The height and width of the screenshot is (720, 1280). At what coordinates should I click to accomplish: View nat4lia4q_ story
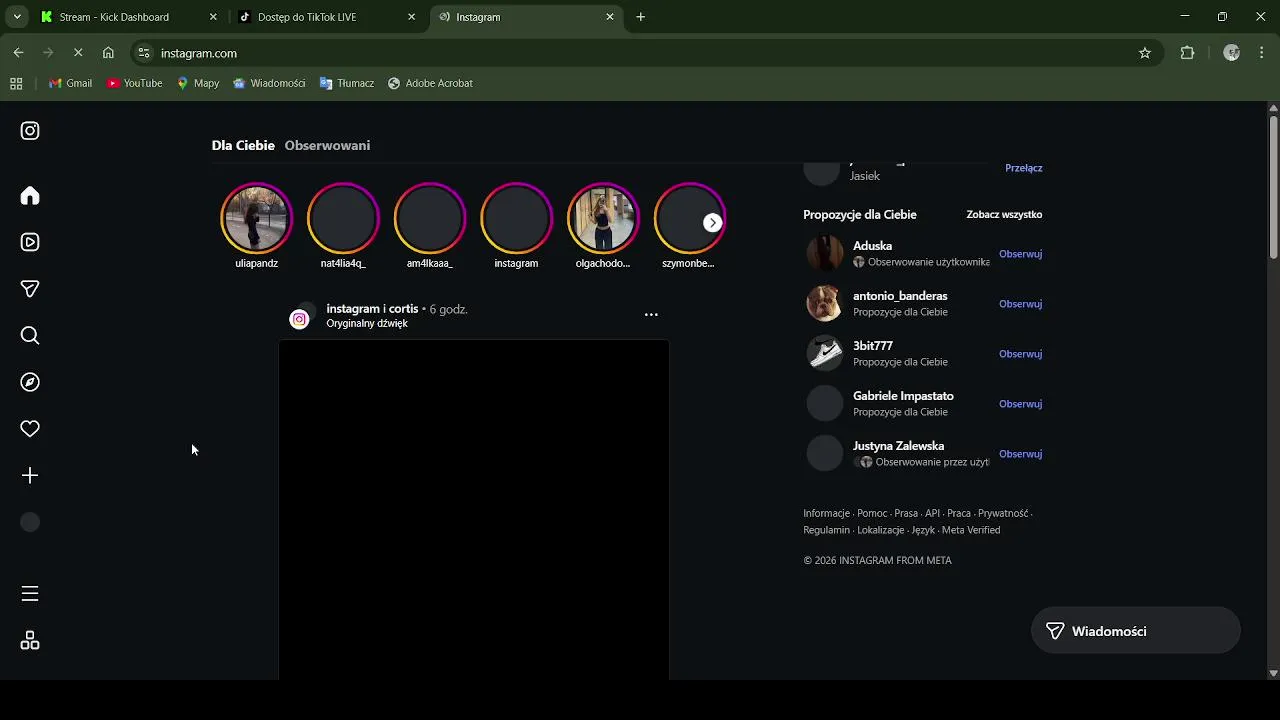pos(343,219)
